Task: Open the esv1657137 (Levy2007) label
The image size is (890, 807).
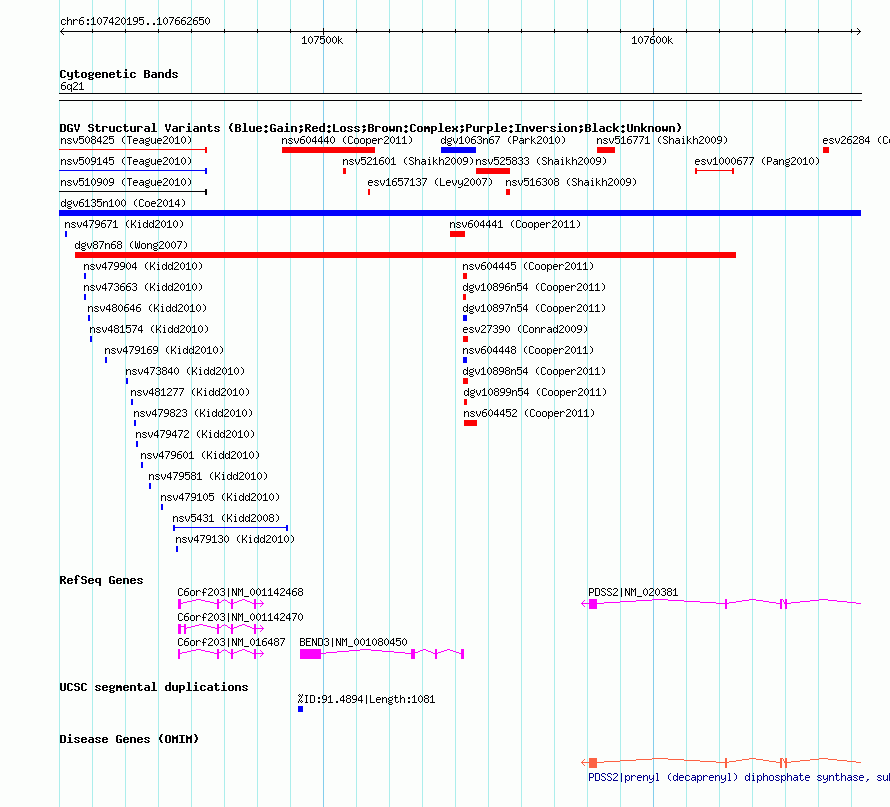Action: click(x=430, y=182)
